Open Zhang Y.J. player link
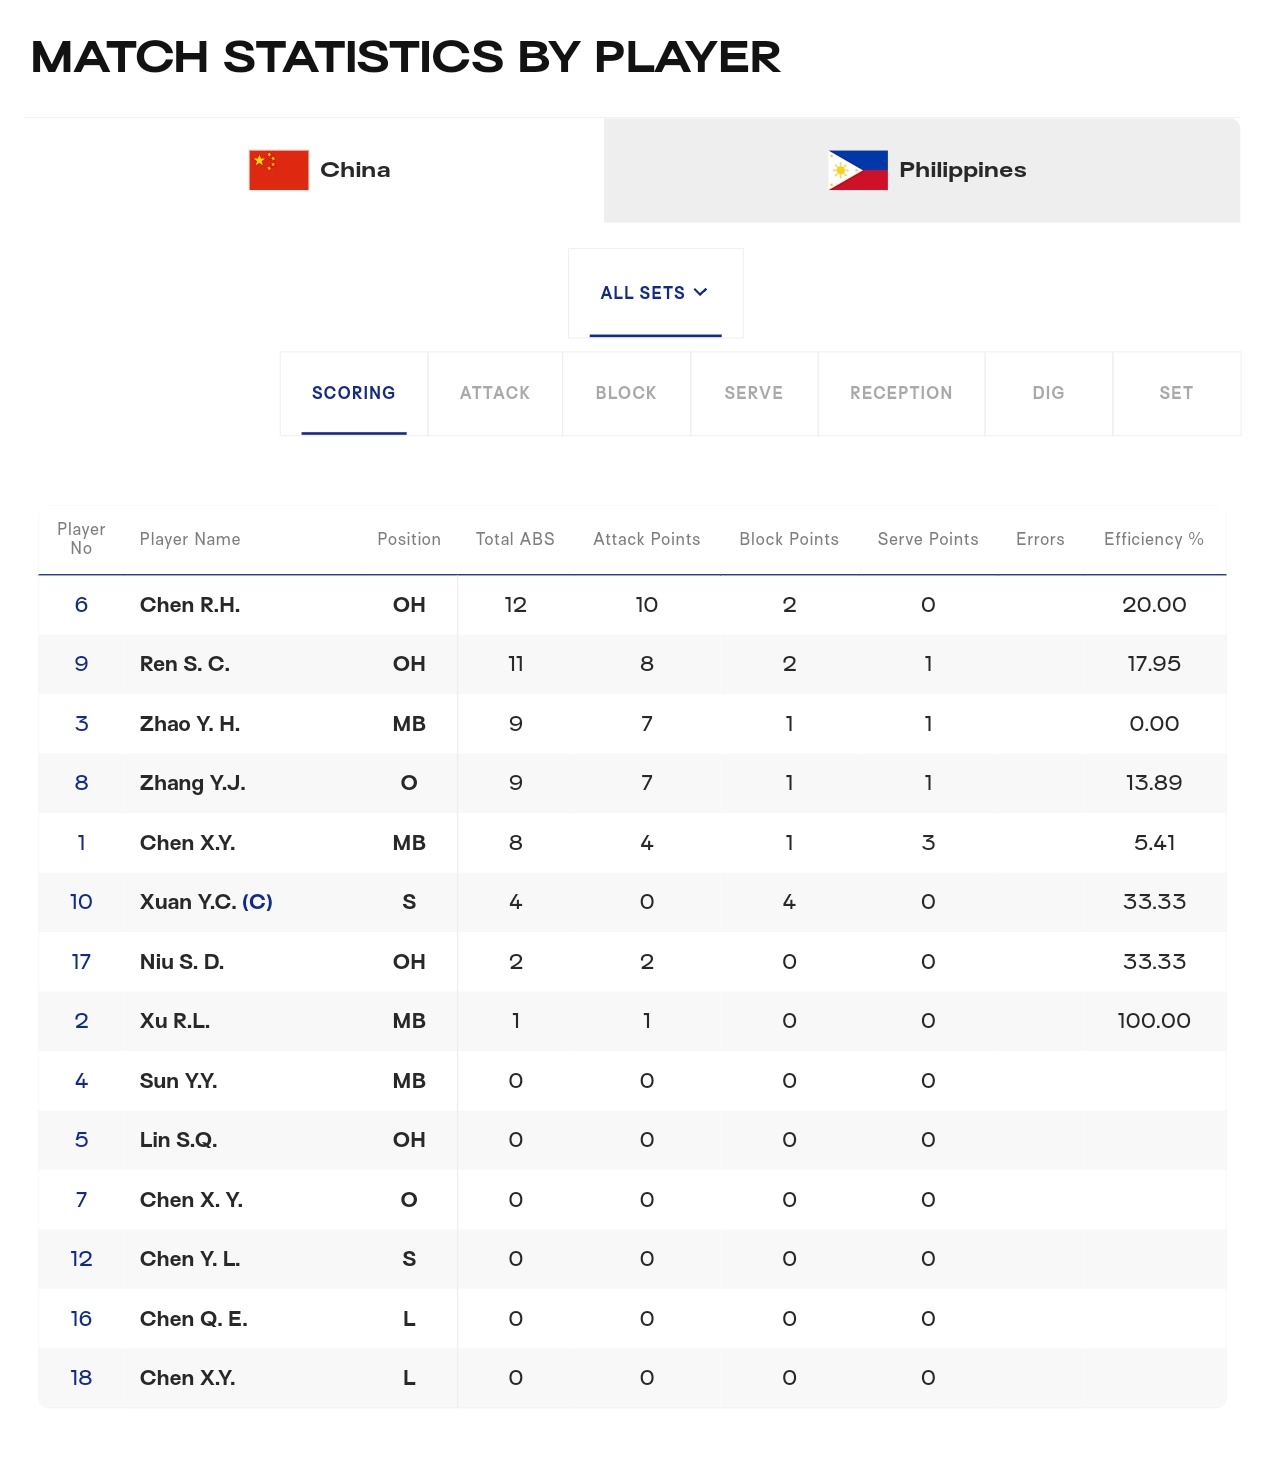This screenshot has height=1471, width=1263. coord(193,783)
